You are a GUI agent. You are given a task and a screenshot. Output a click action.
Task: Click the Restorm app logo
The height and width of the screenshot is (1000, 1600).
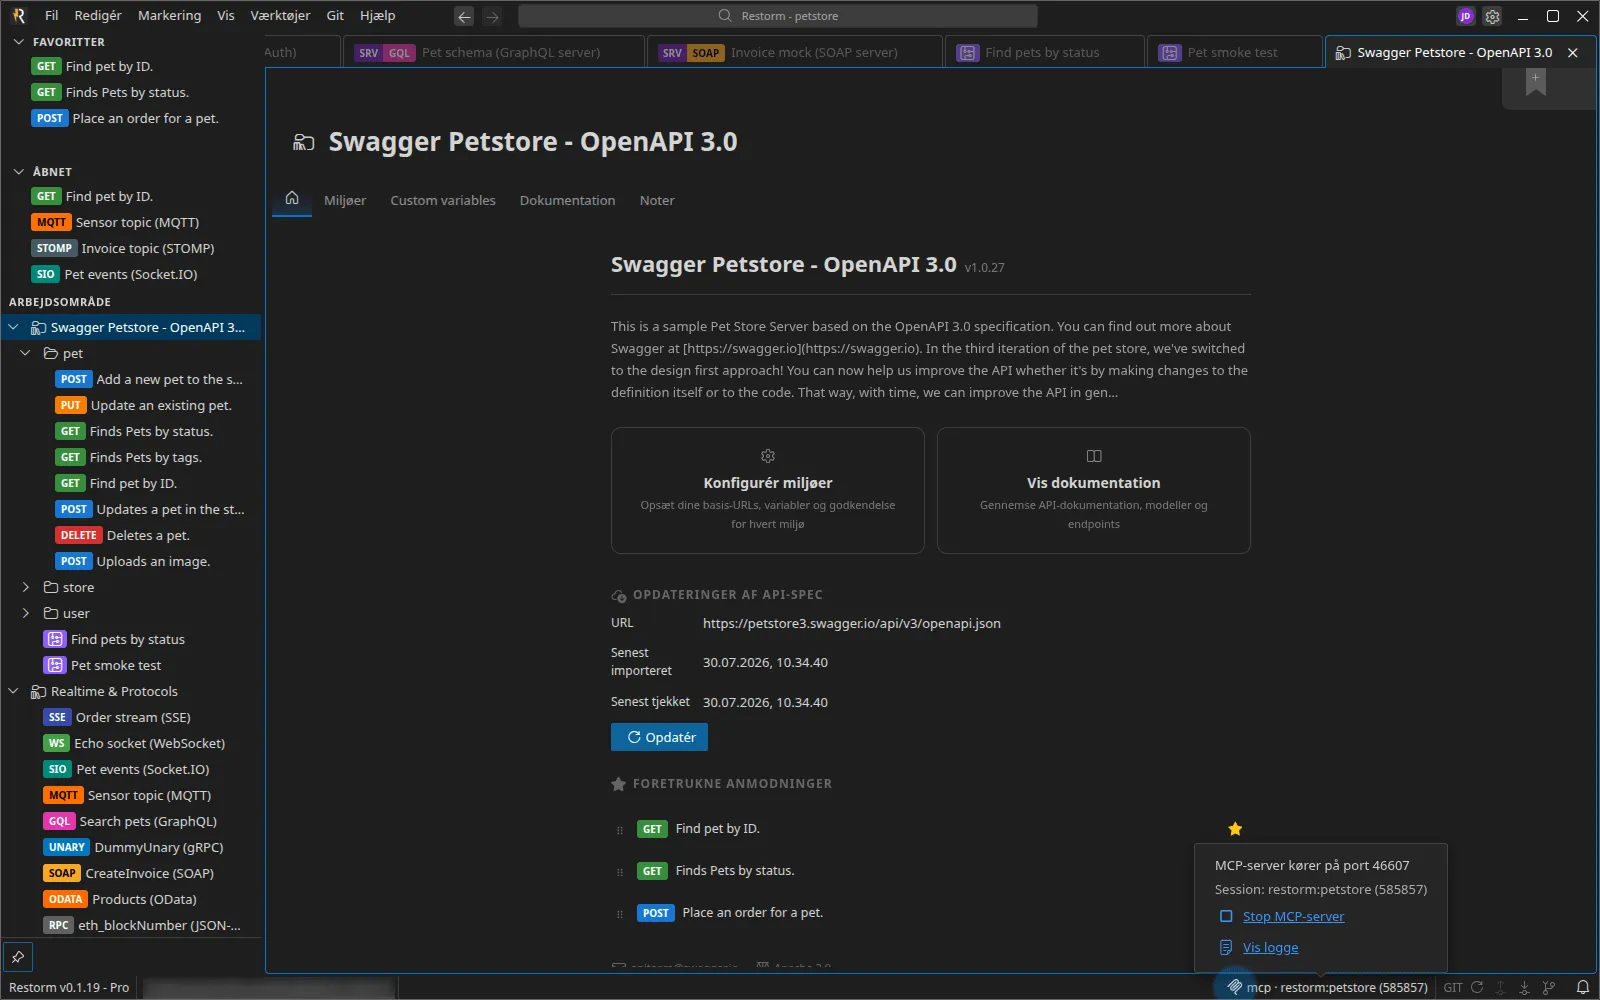click(18, 16)
